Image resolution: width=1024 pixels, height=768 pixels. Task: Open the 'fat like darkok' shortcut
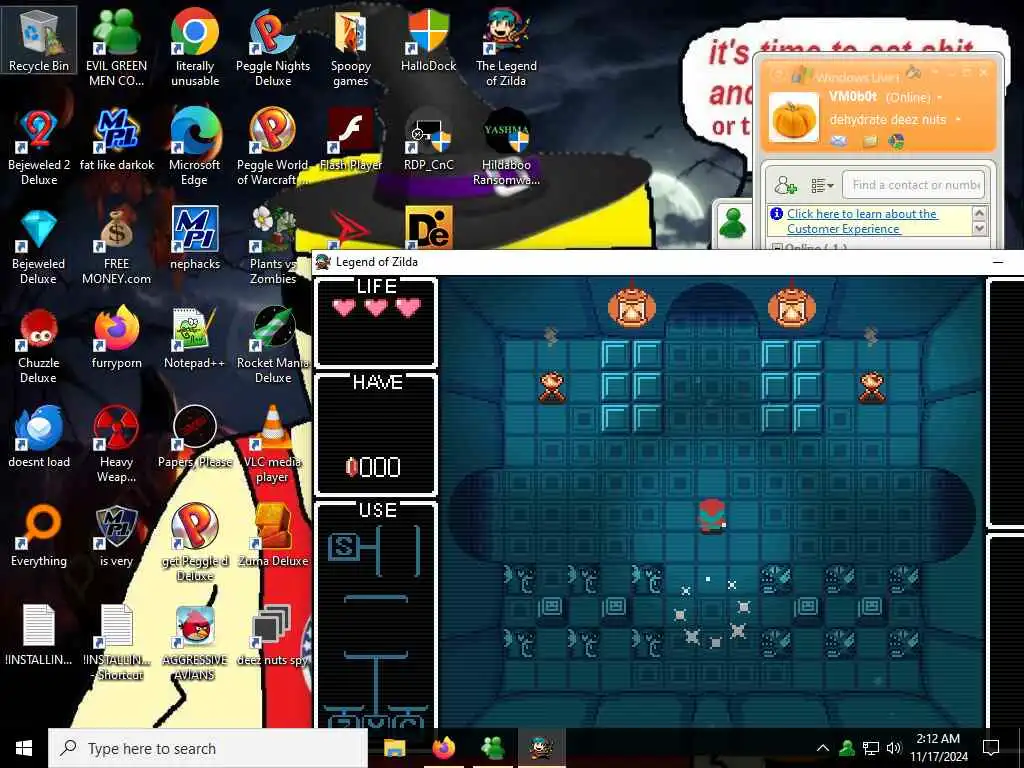[x=117, y=140]
